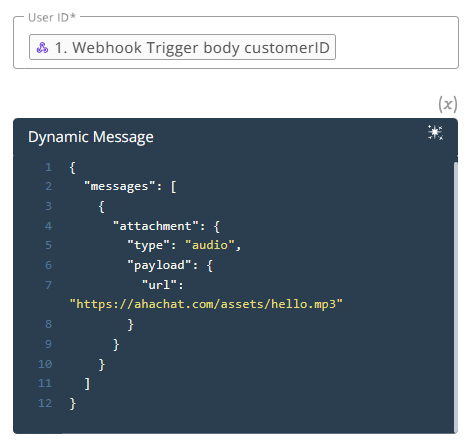
Task: Open the (x) variable picker
Action: click(448, 104)
